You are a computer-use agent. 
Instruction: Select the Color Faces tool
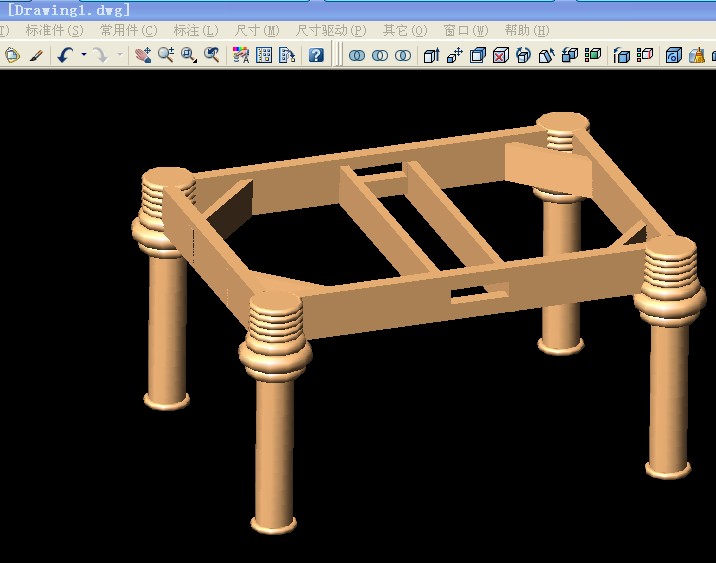(x=593, y=55)
